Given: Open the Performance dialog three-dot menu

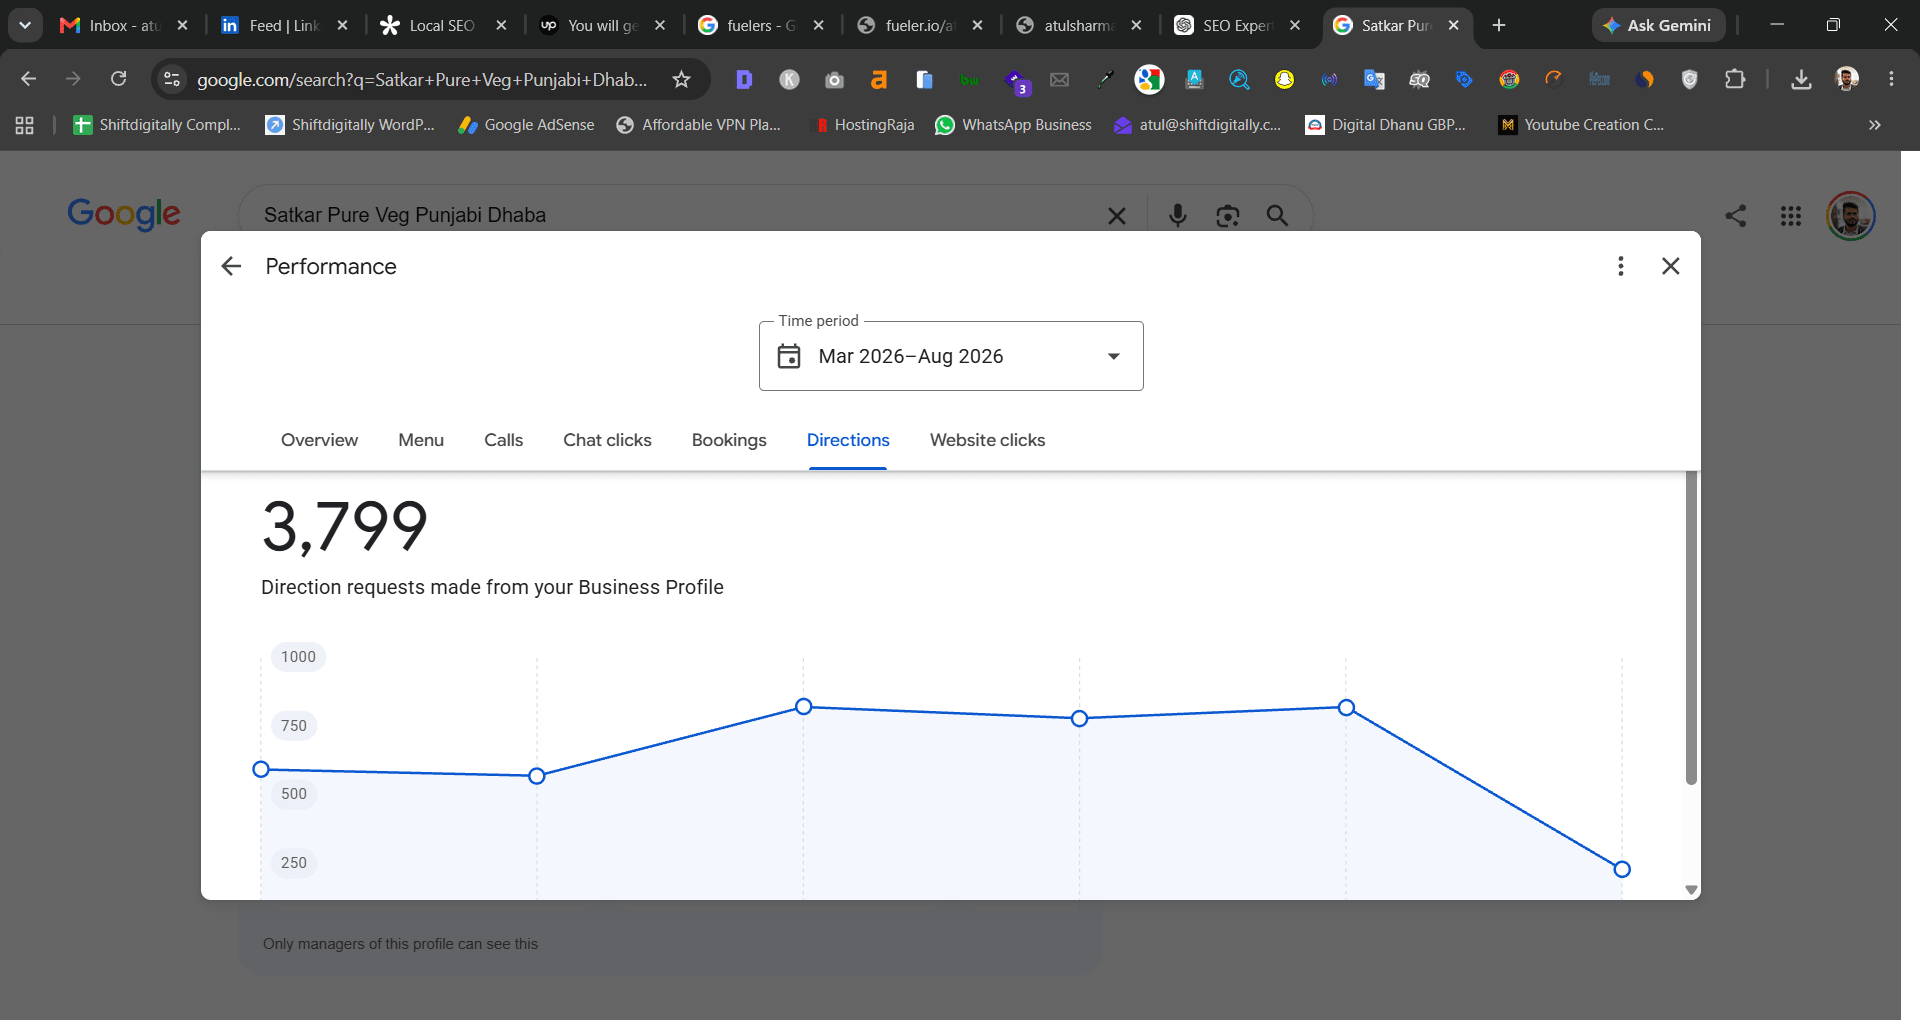Looking at the screenshot, I should tap(1621, 266).
